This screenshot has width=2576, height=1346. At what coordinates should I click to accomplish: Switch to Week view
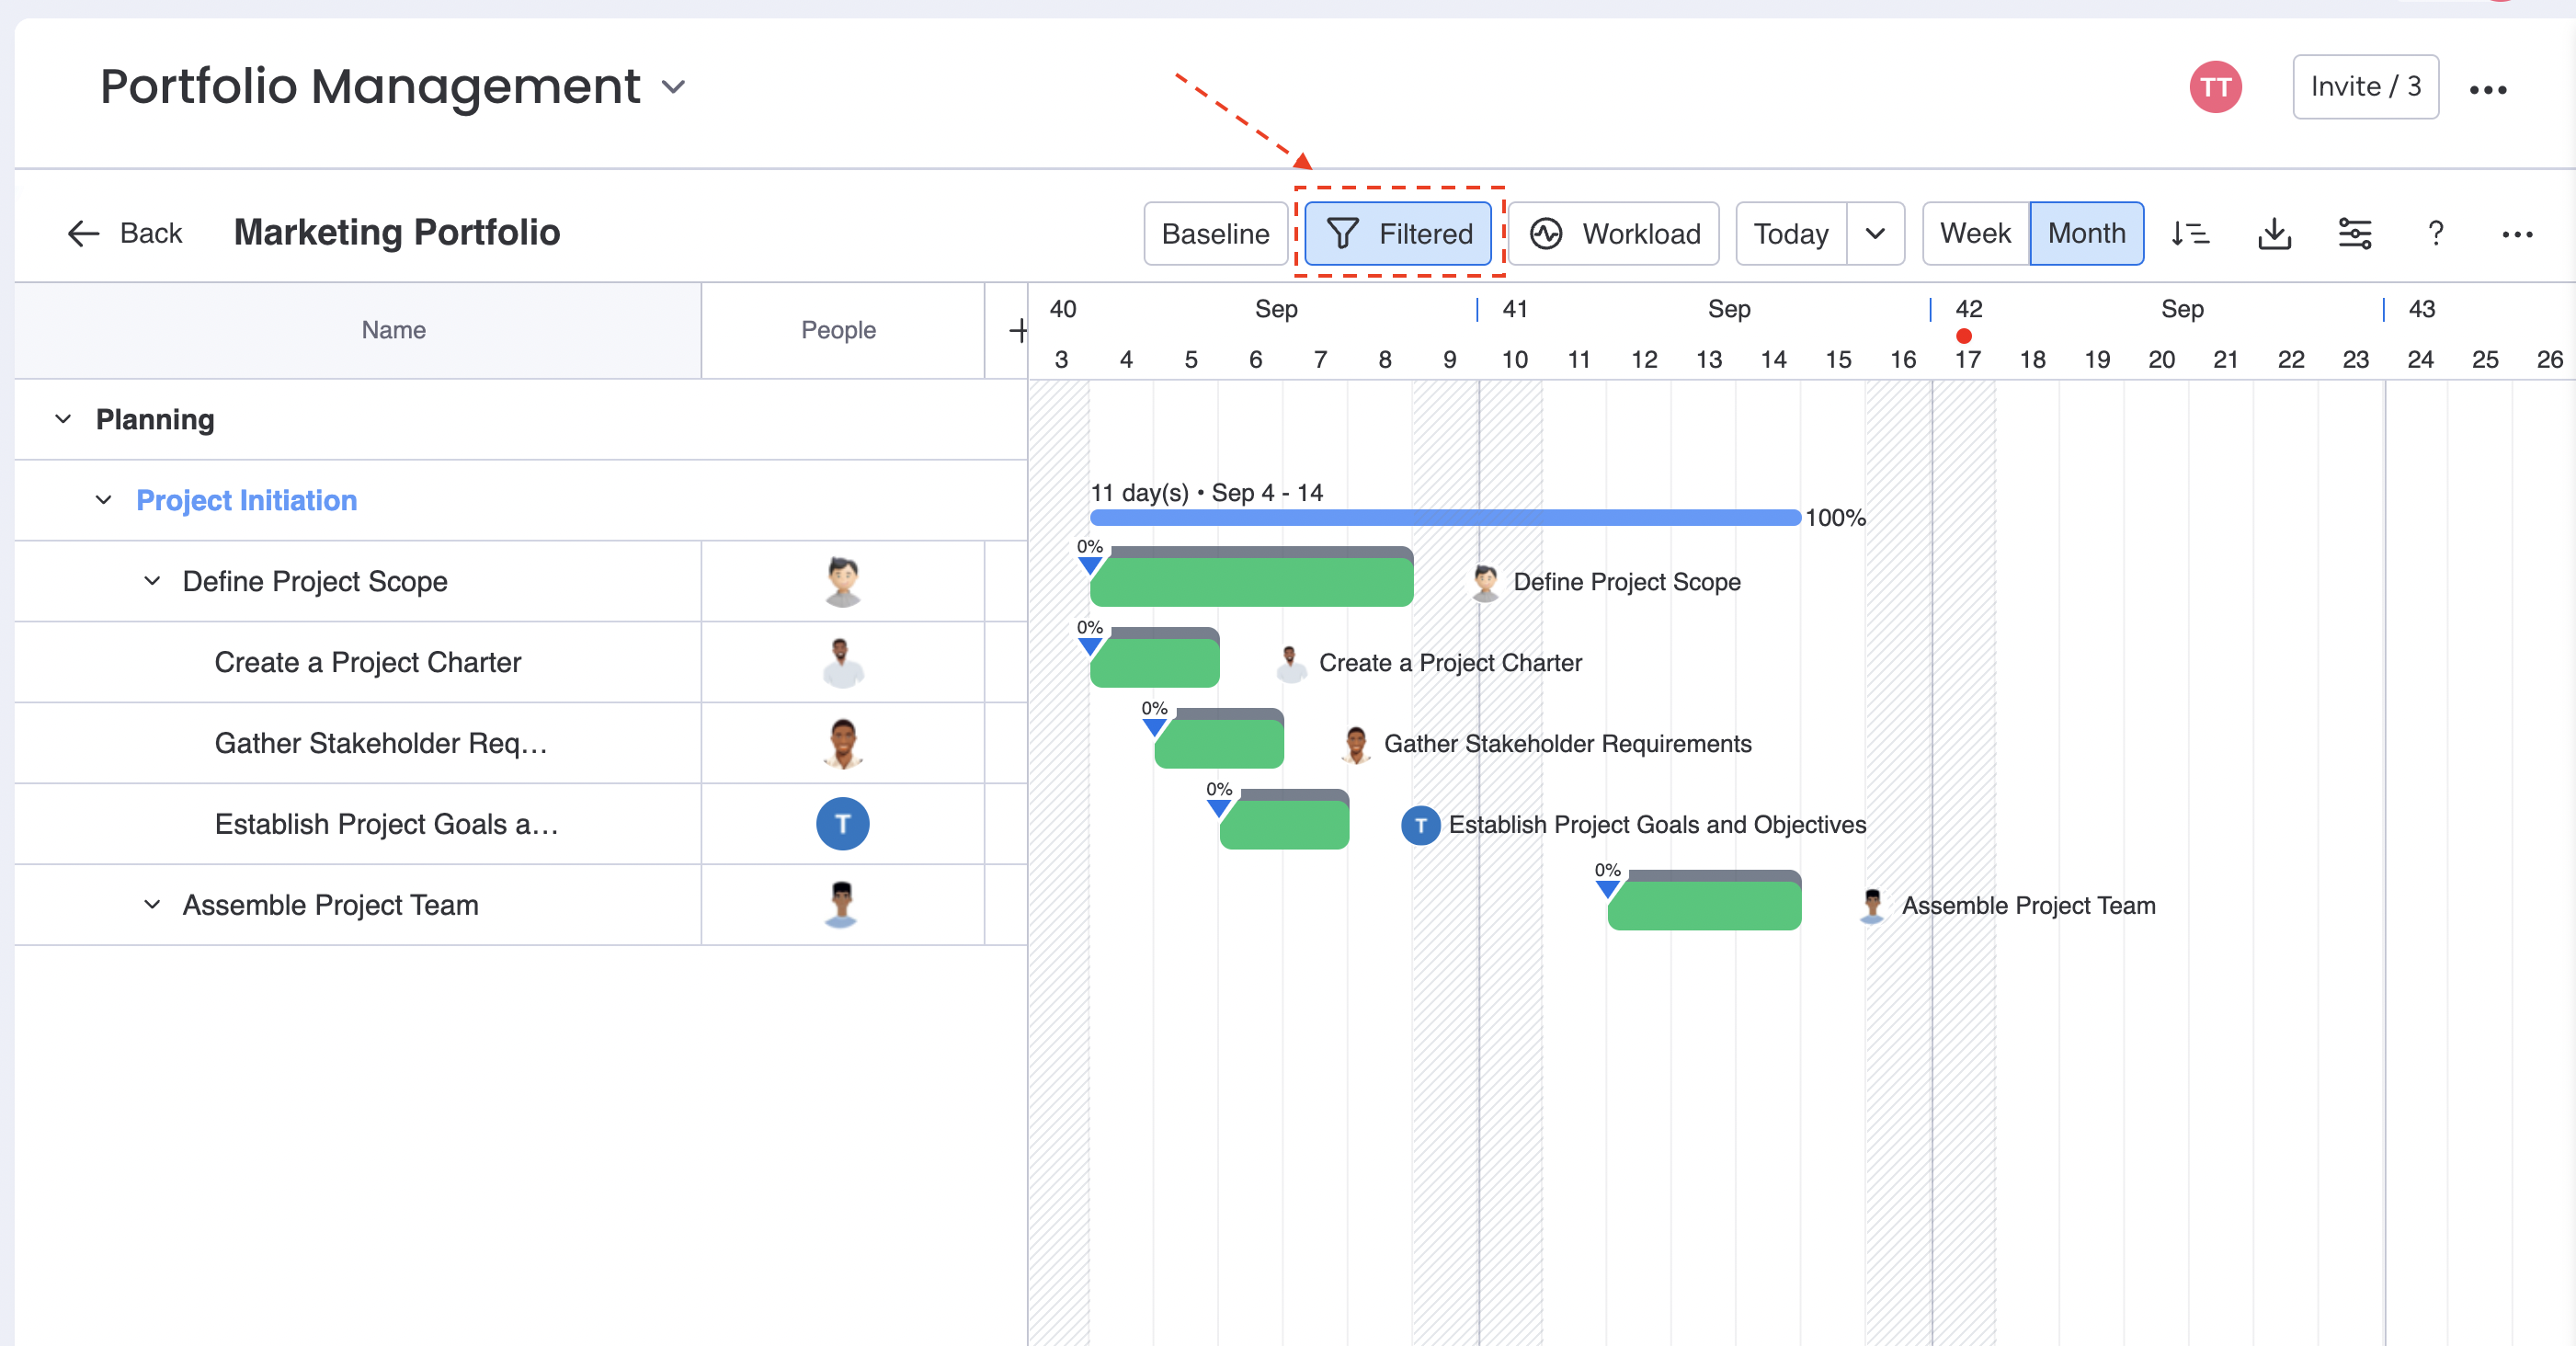[1975, 234]
